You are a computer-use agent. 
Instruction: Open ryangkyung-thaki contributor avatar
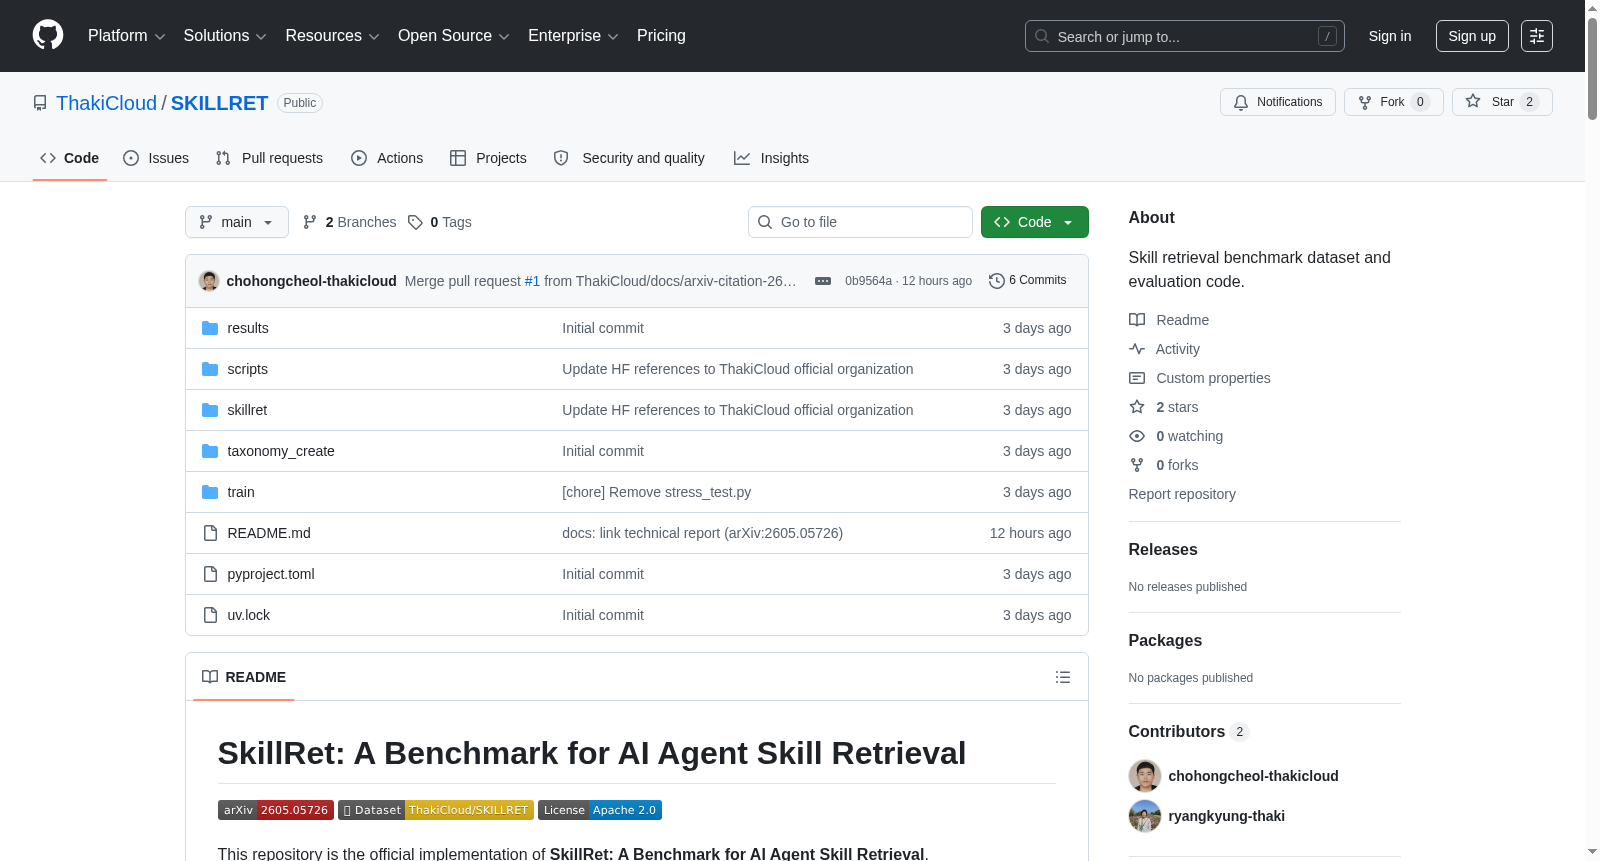pos(1145,816)
